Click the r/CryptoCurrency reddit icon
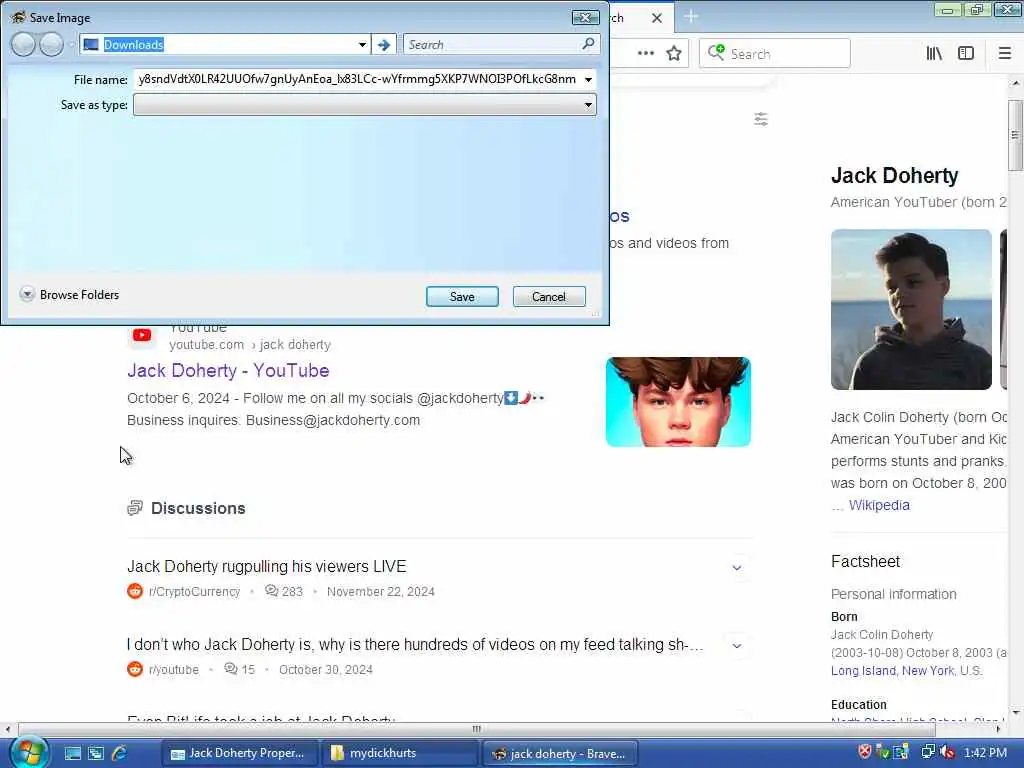This screenshot has width=1024, height=768. pos(135,591)
